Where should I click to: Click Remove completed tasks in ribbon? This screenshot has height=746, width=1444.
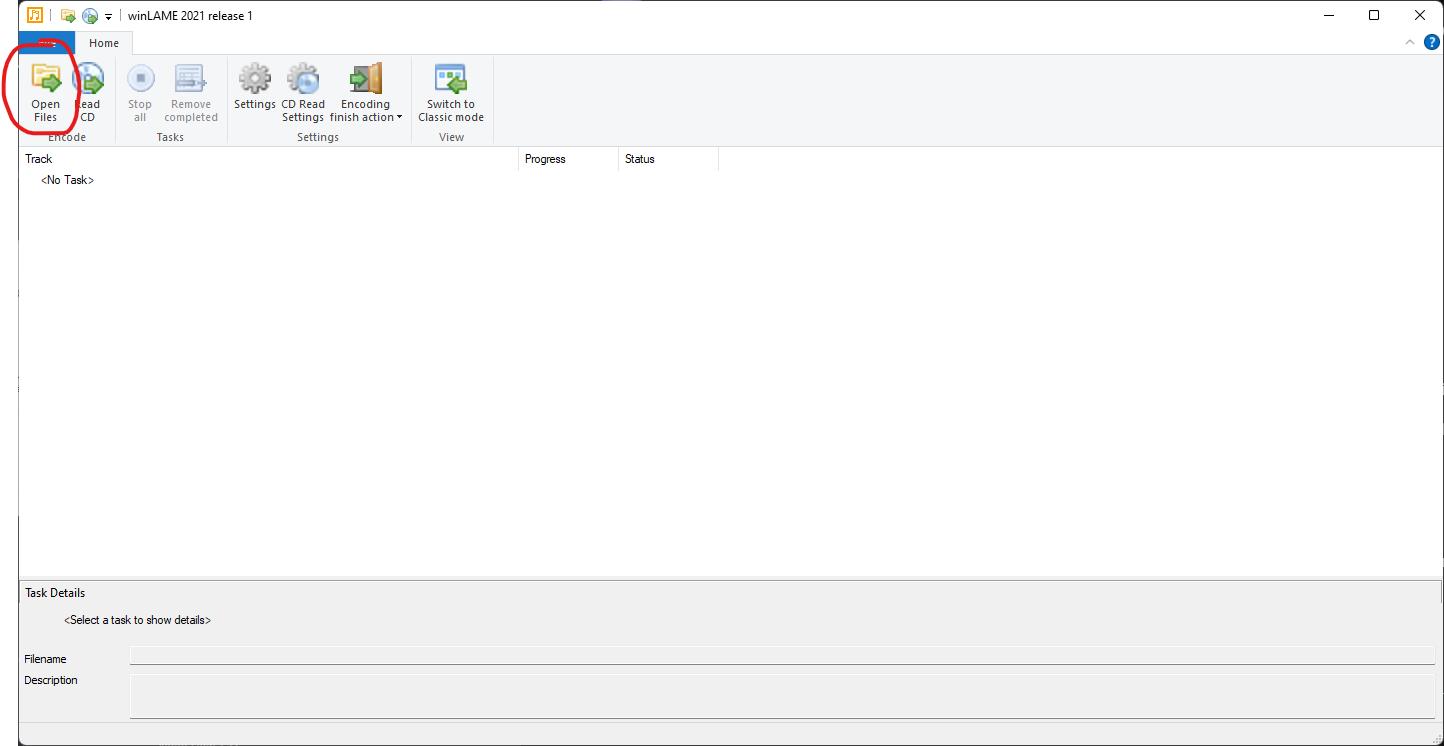191,92
